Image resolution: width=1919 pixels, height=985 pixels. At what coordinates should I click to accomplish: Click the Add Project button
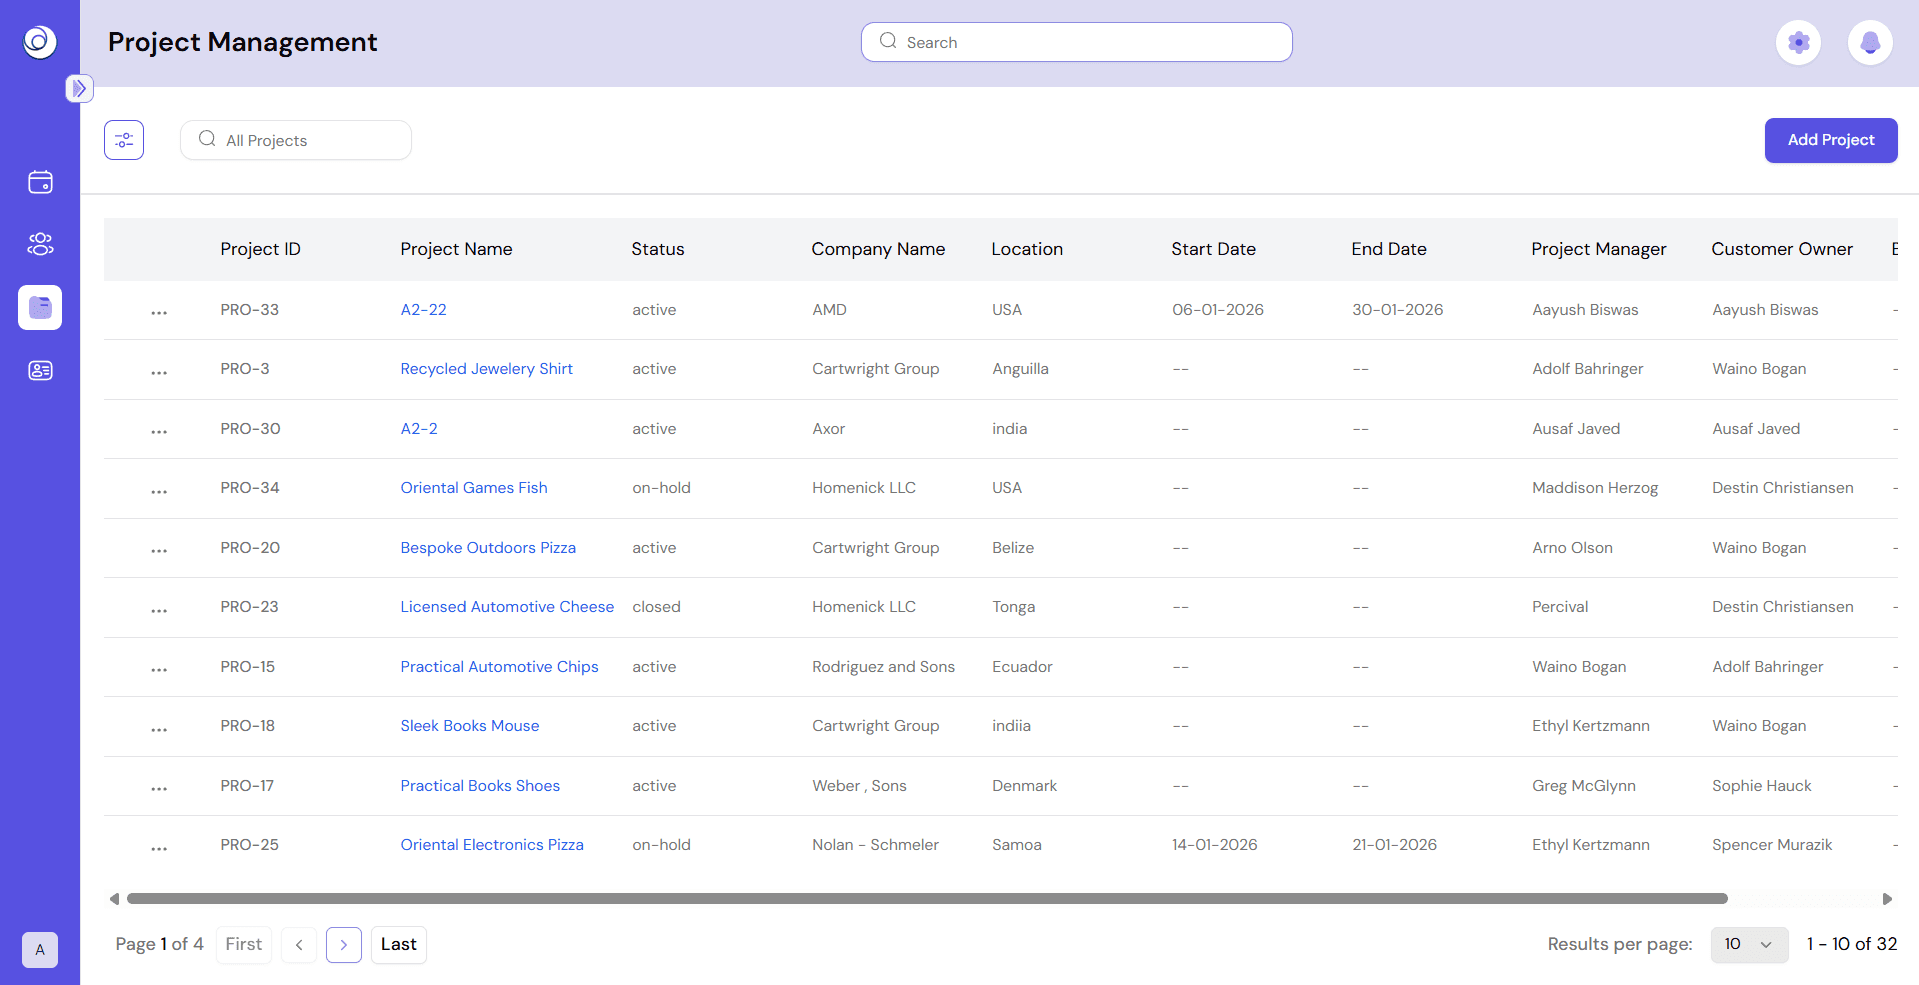pyautogui.click(x=1831, y=140)
